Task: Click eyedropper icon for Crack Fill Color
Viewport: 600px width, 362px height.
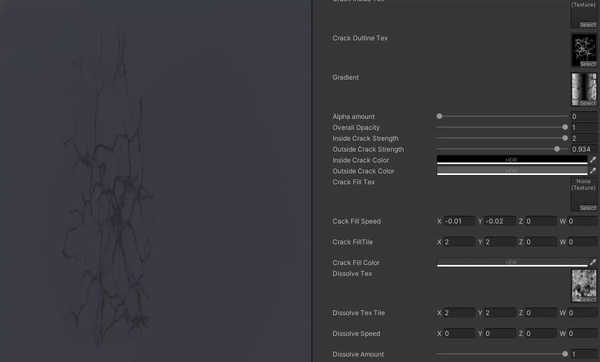Action: click(593, 263)
